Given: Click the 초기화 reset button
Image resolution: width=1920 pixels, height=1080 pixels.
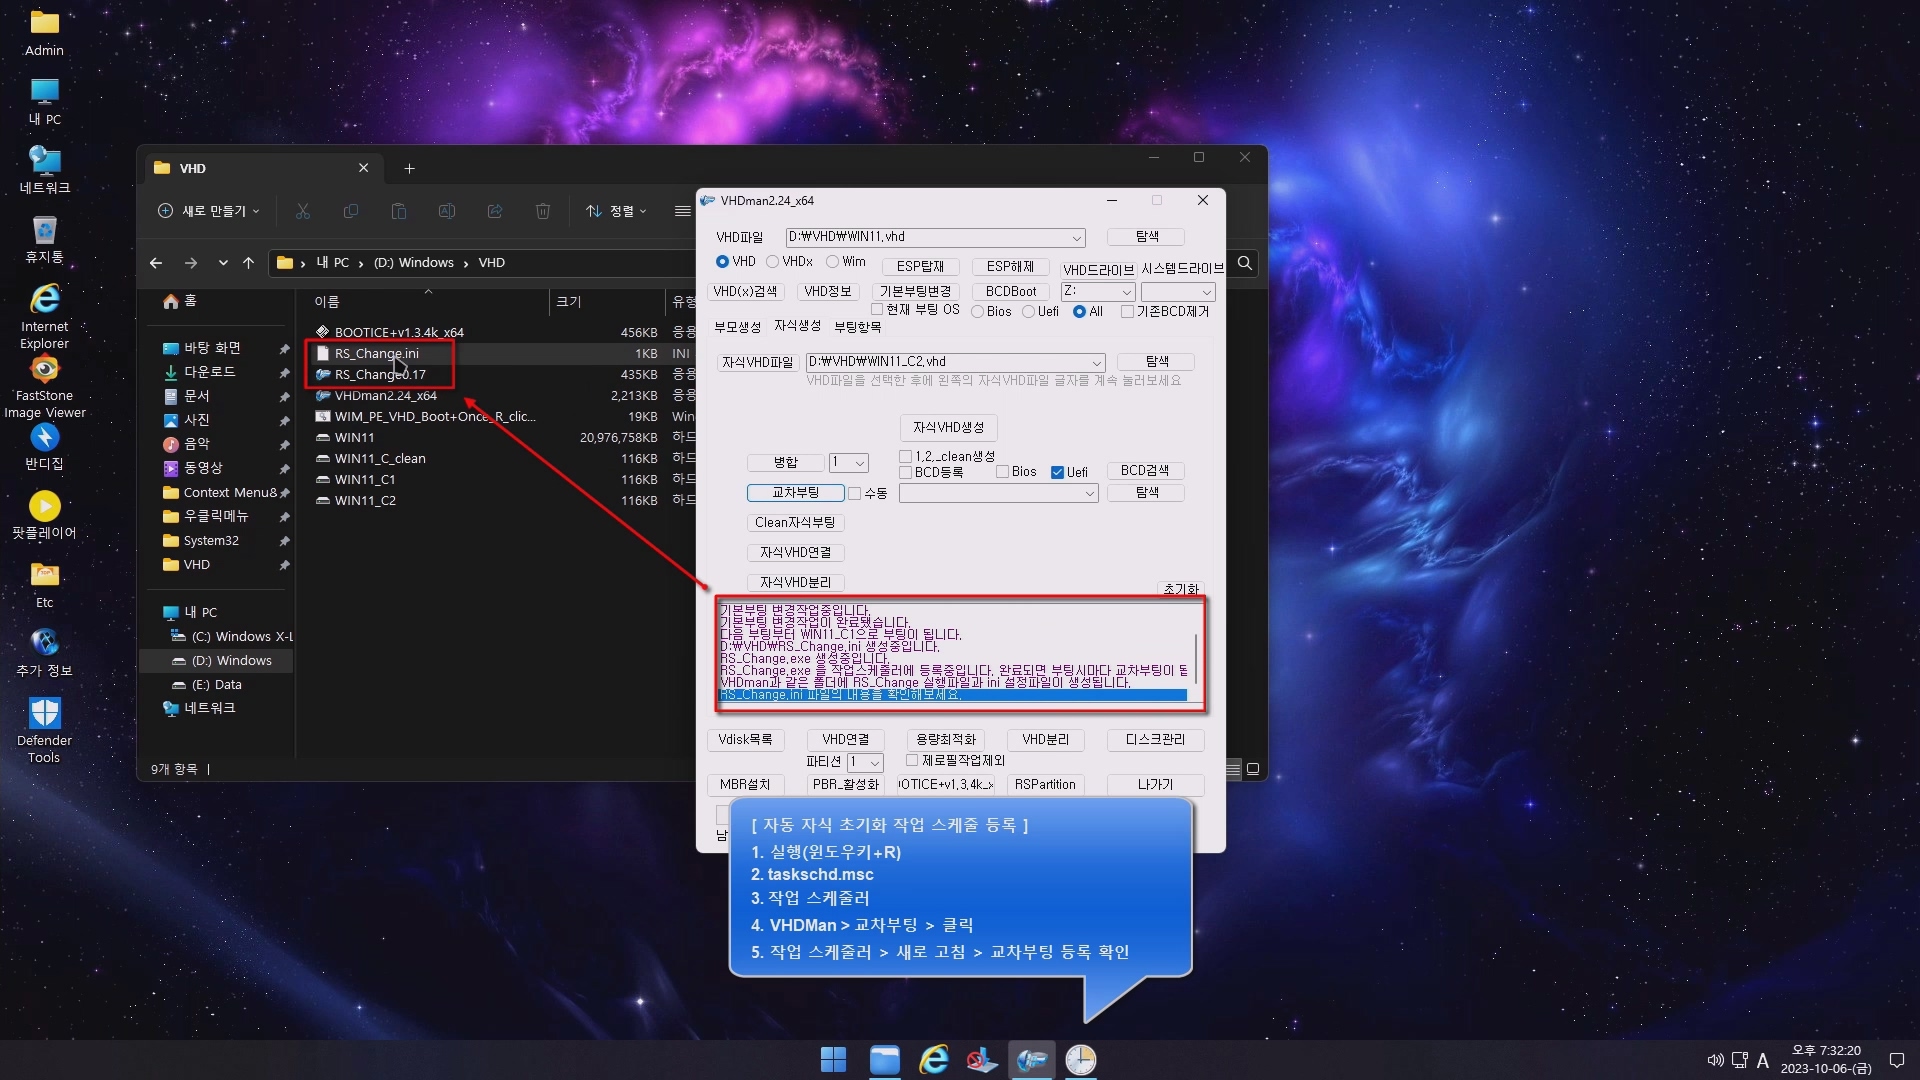Looking at the screenshot, I should pyautogui.click(x=1180, y=589).
